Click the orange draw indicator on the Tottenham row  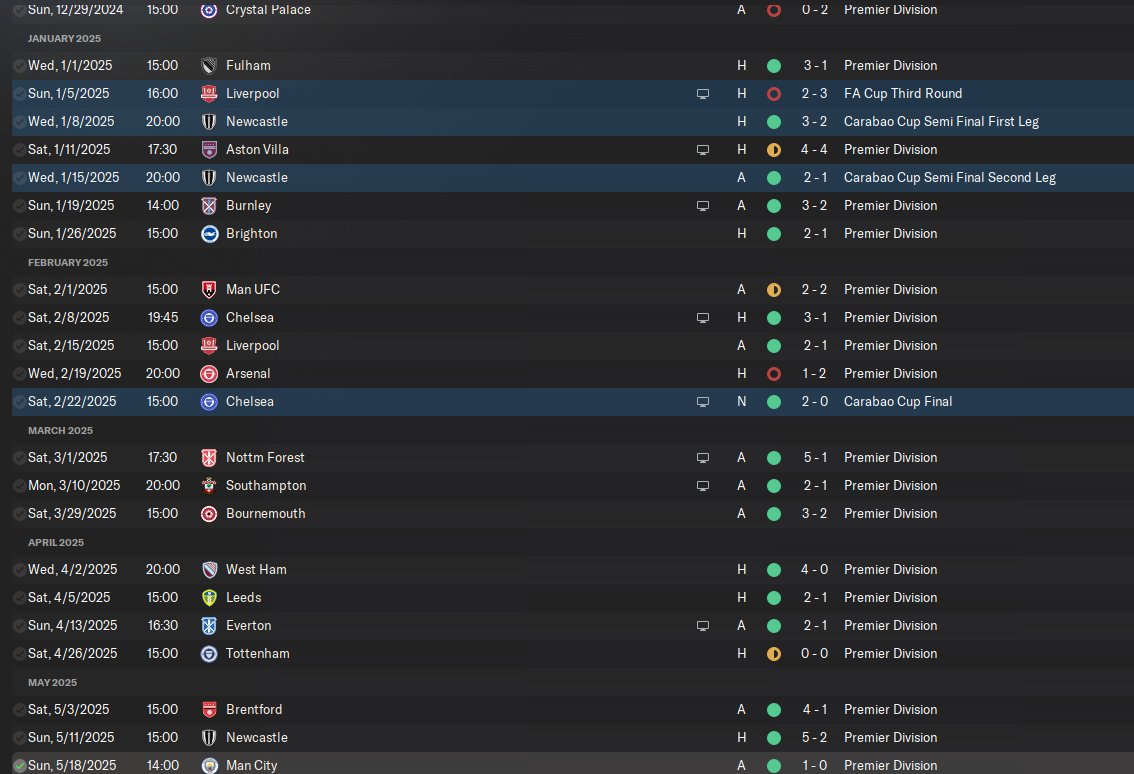pos(773,653)
